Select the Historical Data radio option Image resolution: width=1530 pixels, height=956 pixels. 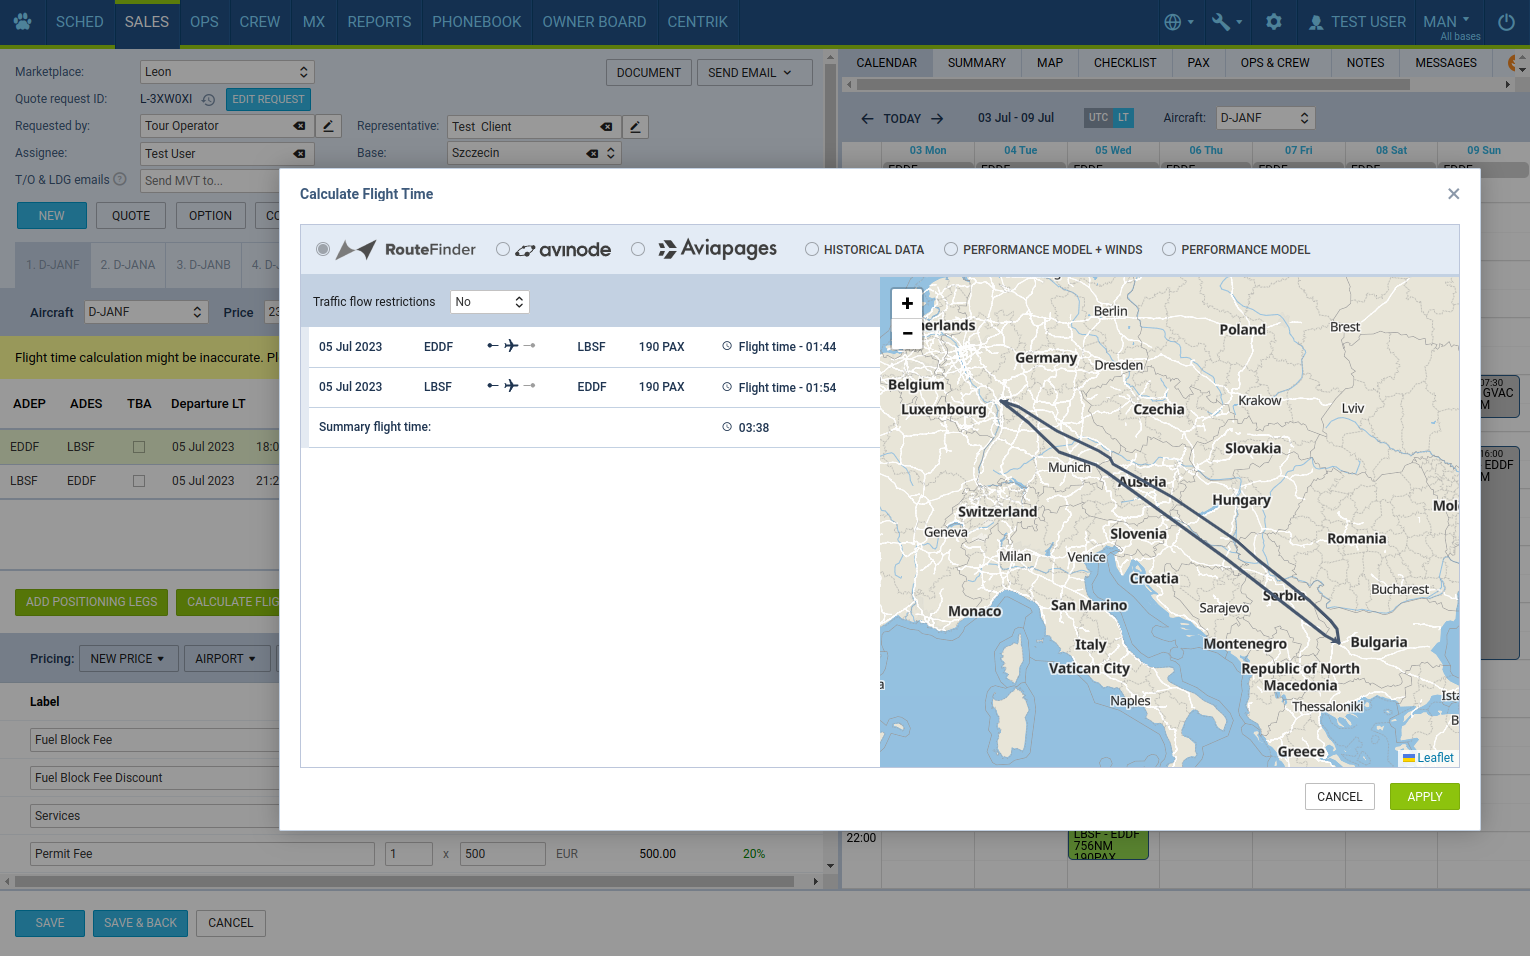[812, 249]
